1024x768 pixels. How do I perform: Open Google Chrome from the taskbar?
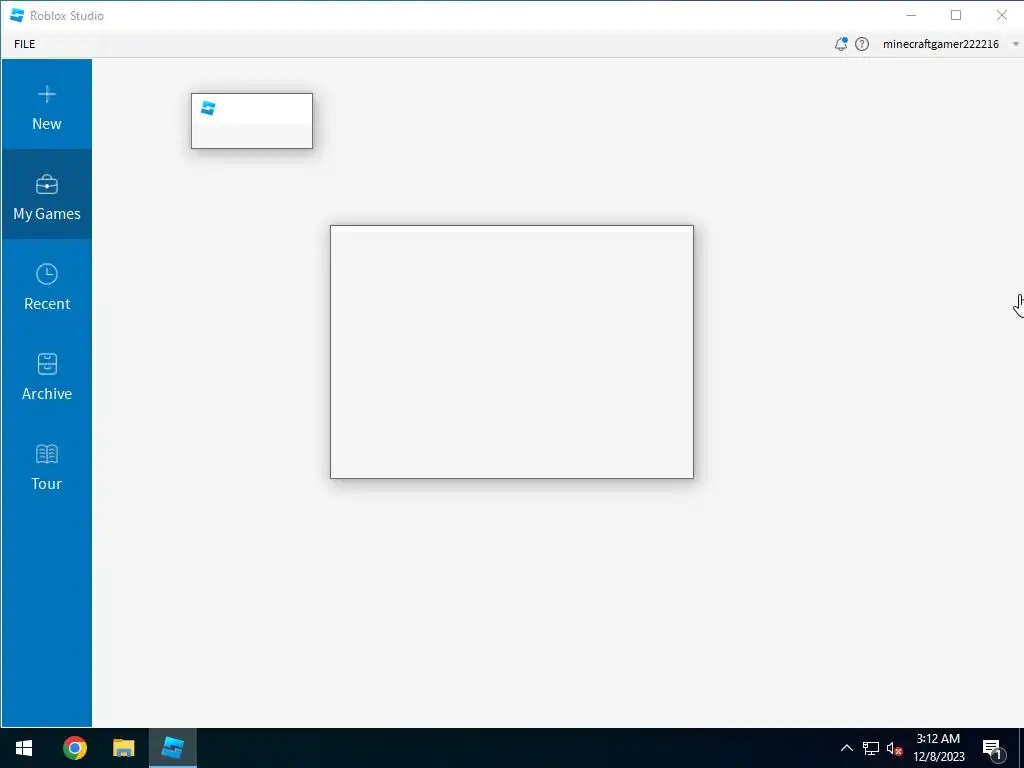click(75, 748)
